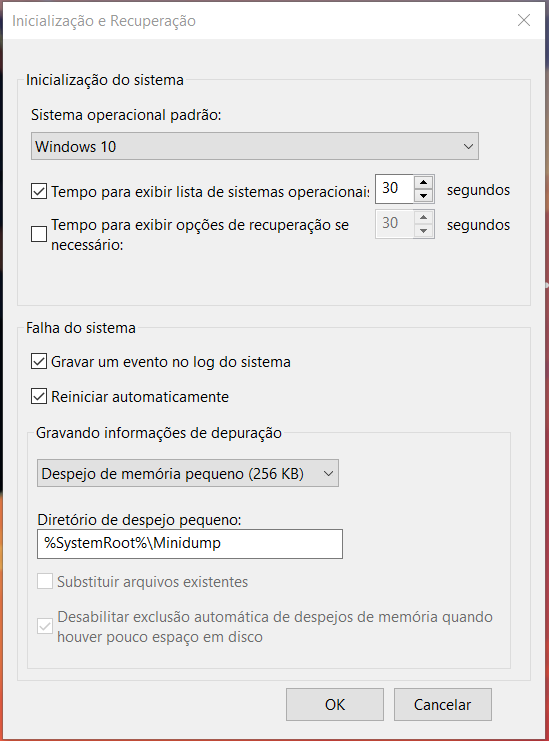Click the up arrow of recovery options timer

[x=424, y=217]
